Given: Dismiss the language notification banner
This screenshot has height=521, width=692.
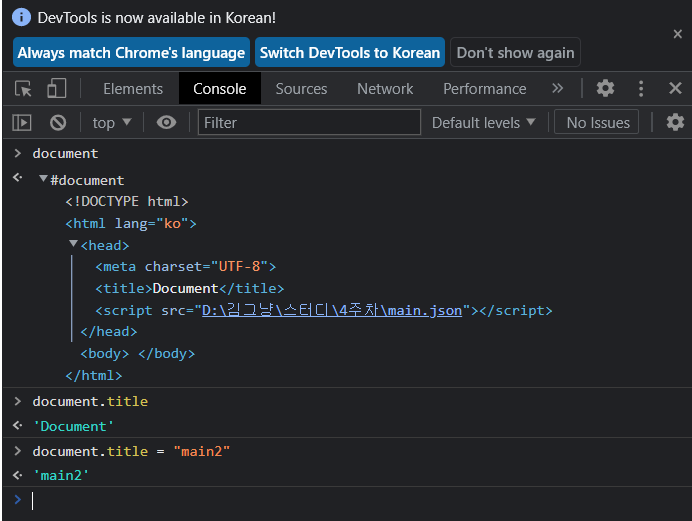Looking at the screenshot, I should click(x=677, y=34).
